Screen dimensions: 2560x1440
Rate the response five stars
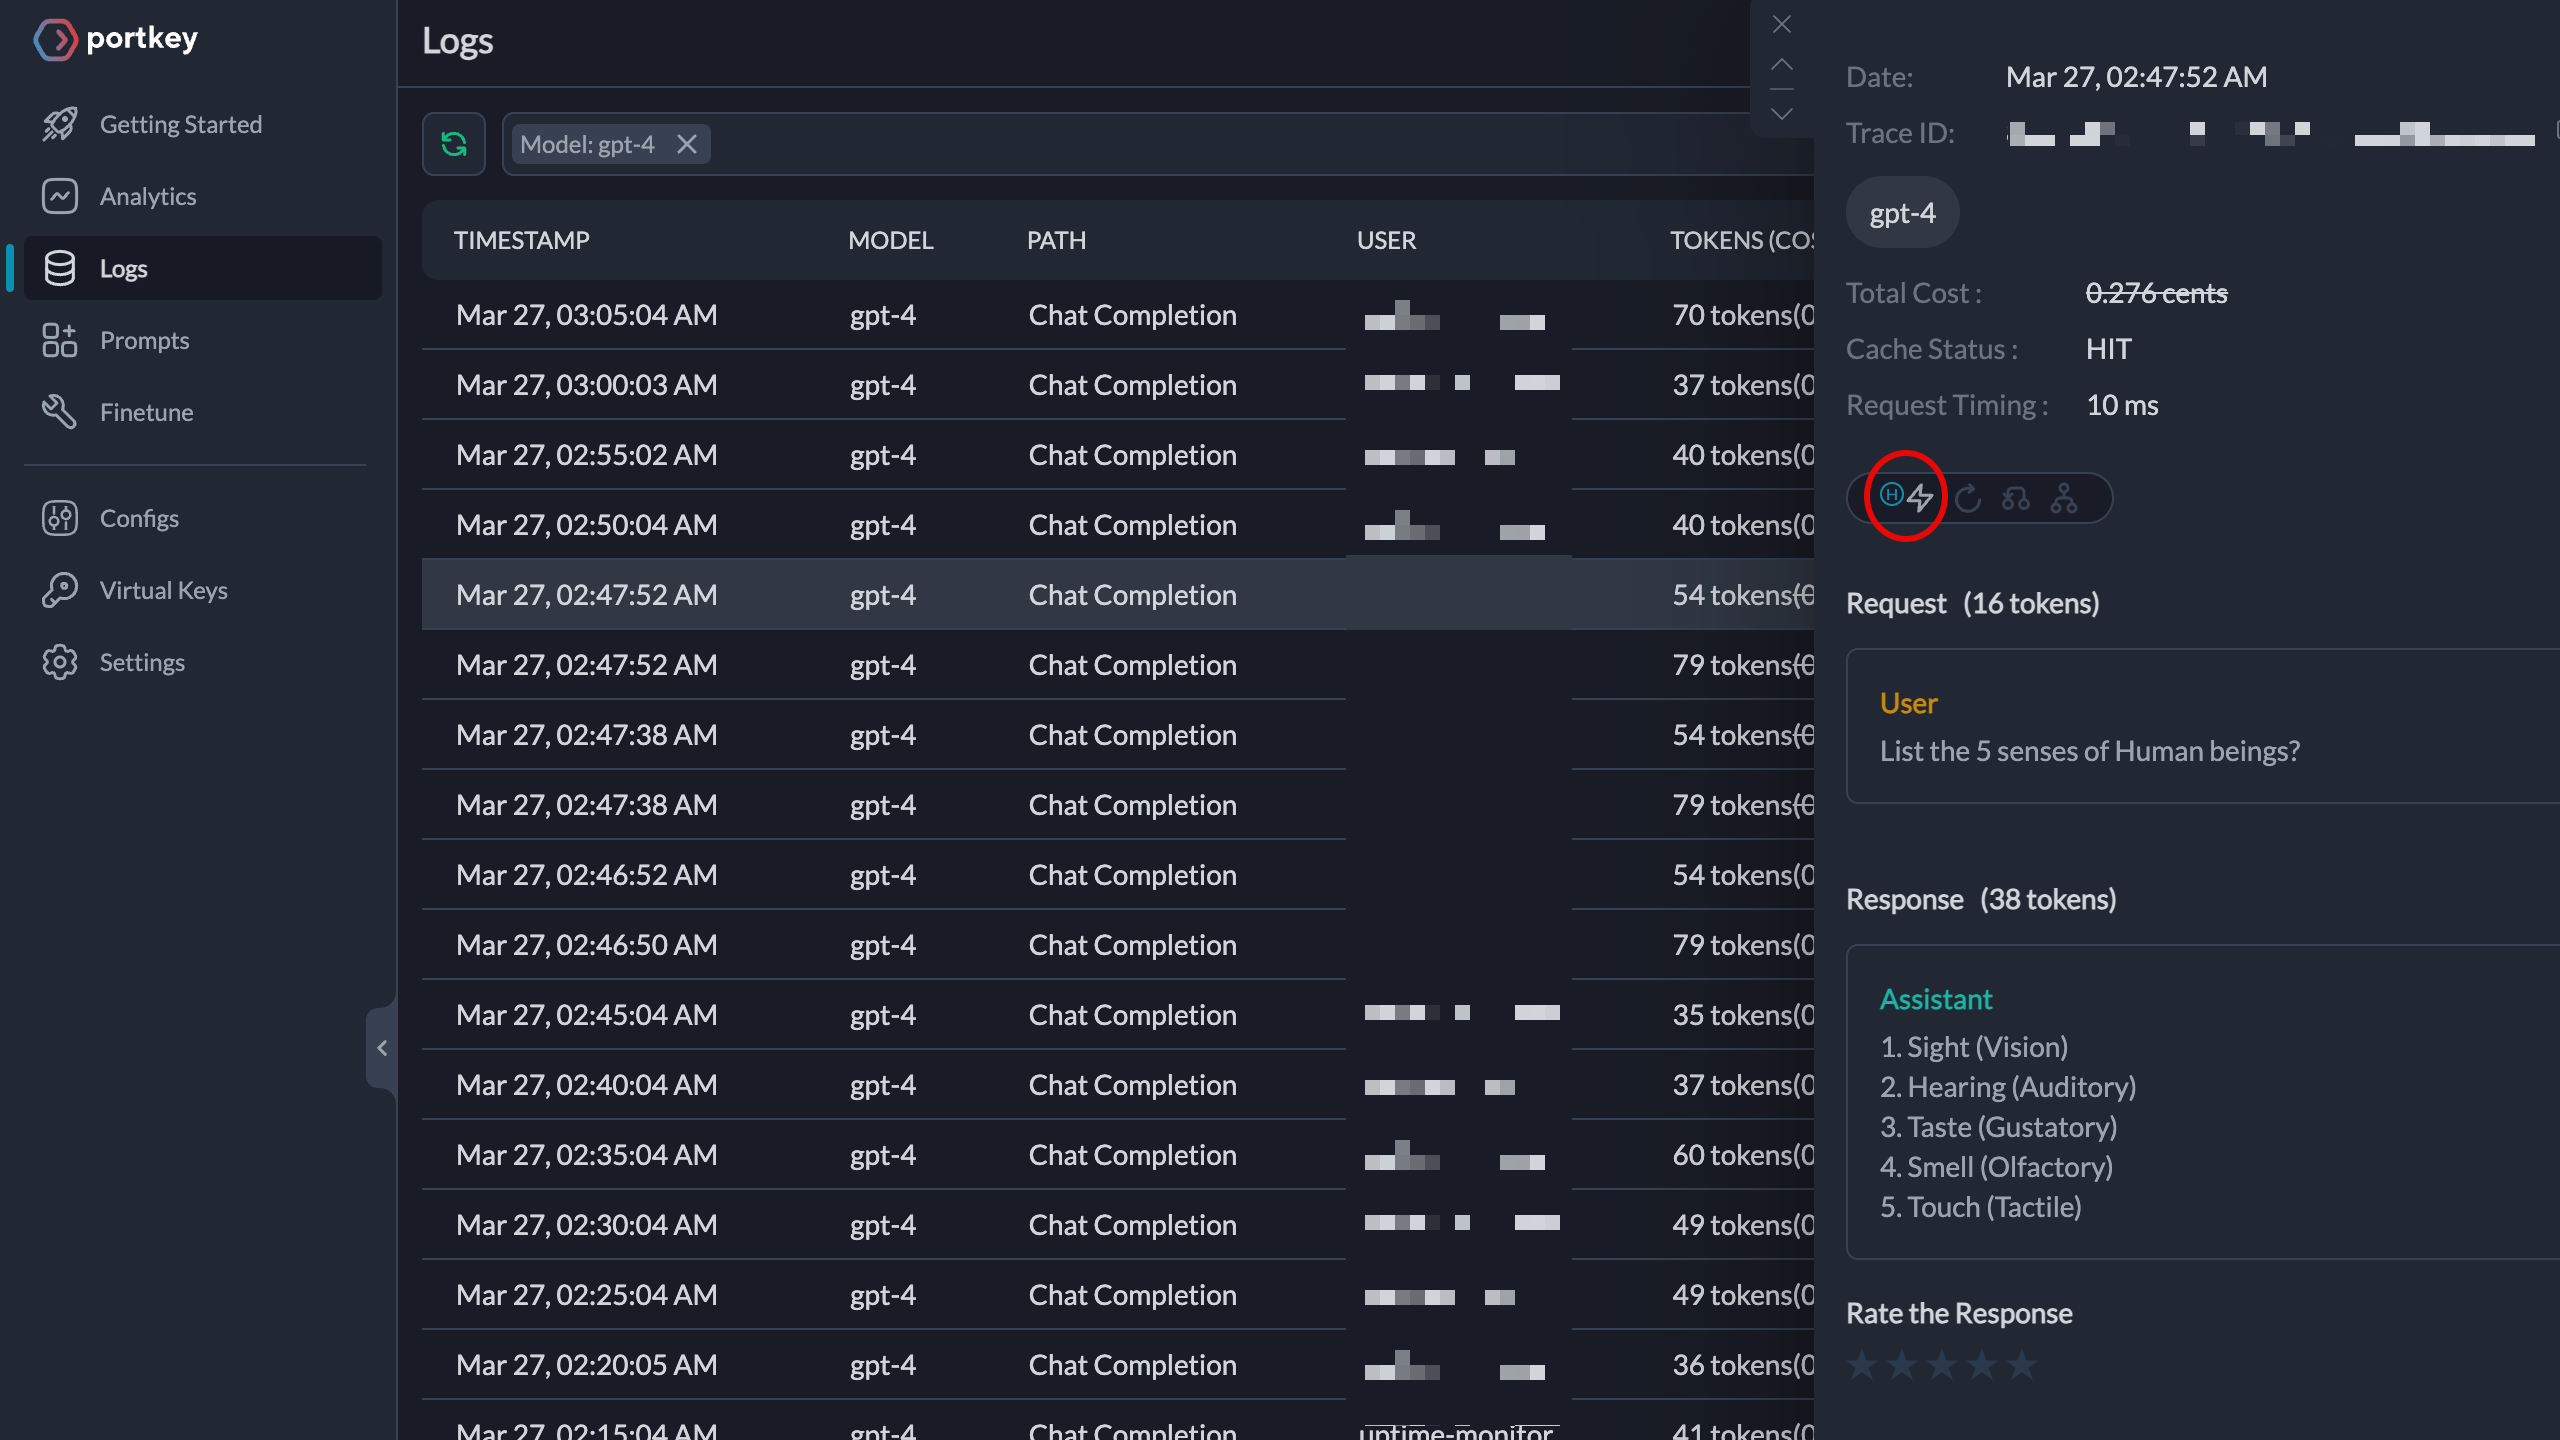(x=2021, y=1364)
